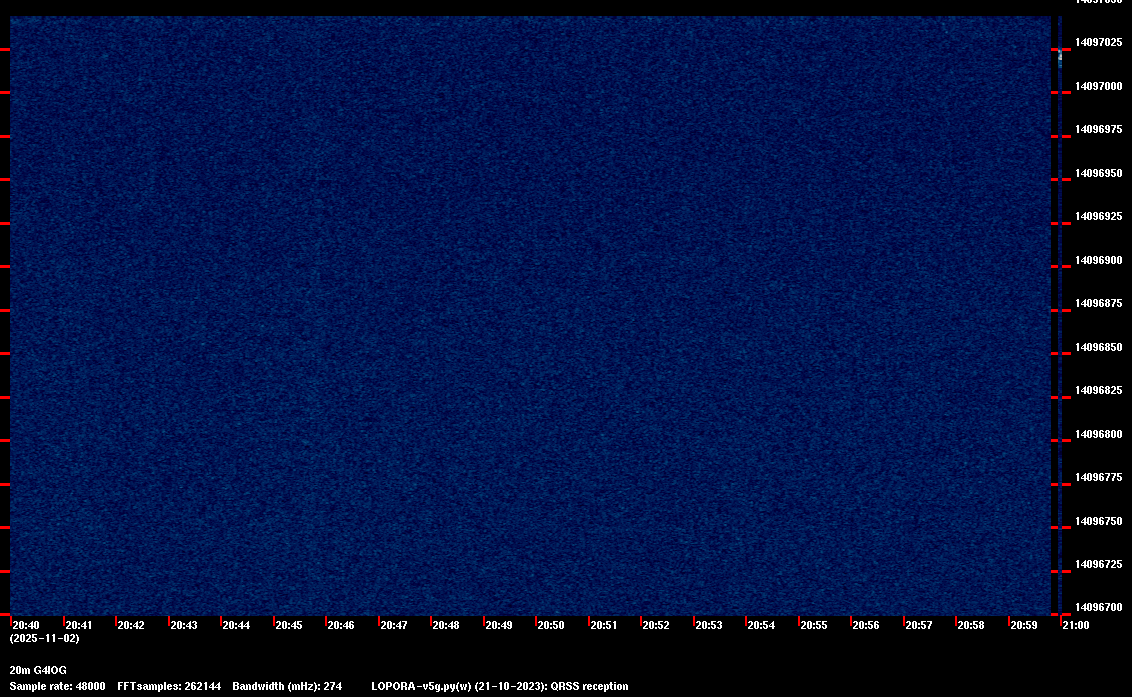Click the 20:58 time axis label

click(x=970, y=625)
